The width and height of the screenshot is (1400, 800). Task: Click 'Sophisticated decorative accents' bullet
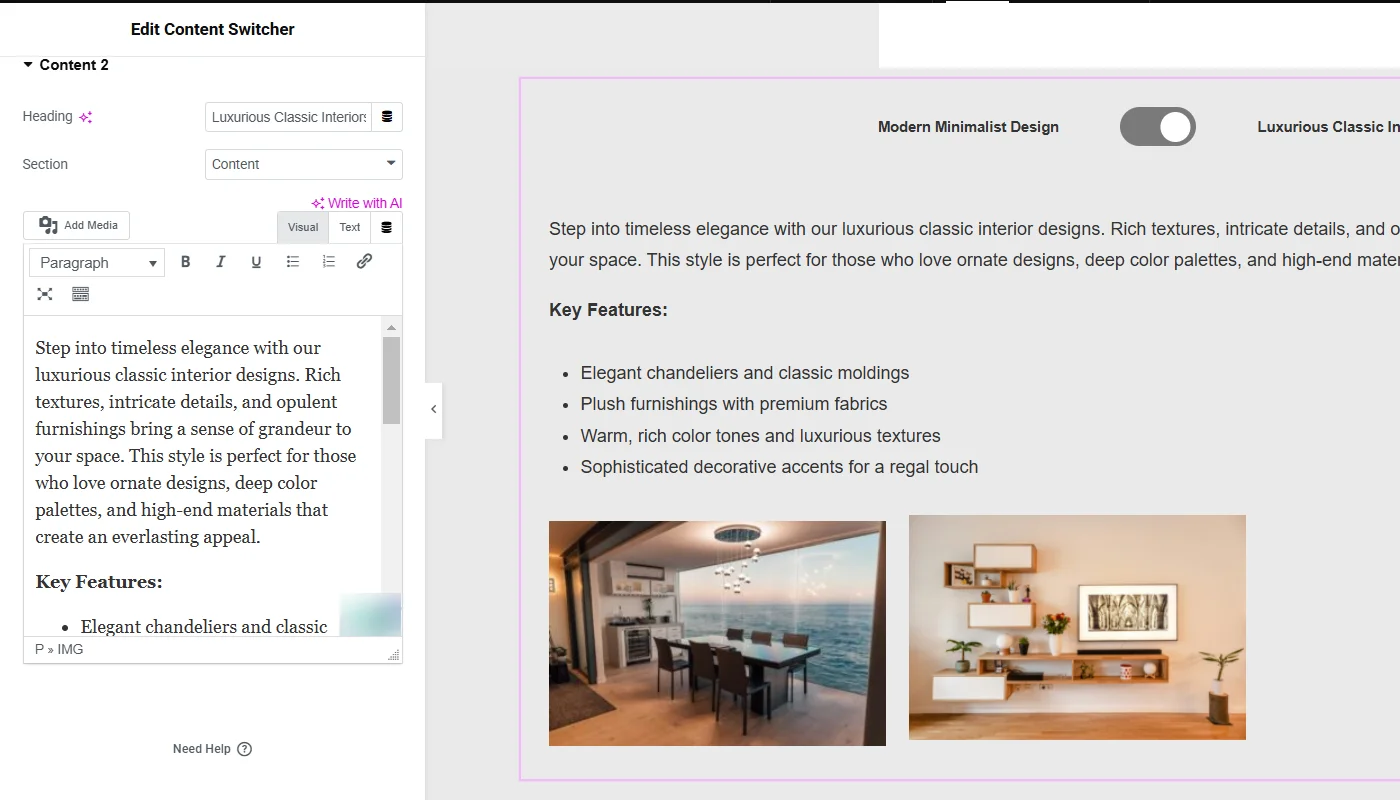[x=779, y=467]
